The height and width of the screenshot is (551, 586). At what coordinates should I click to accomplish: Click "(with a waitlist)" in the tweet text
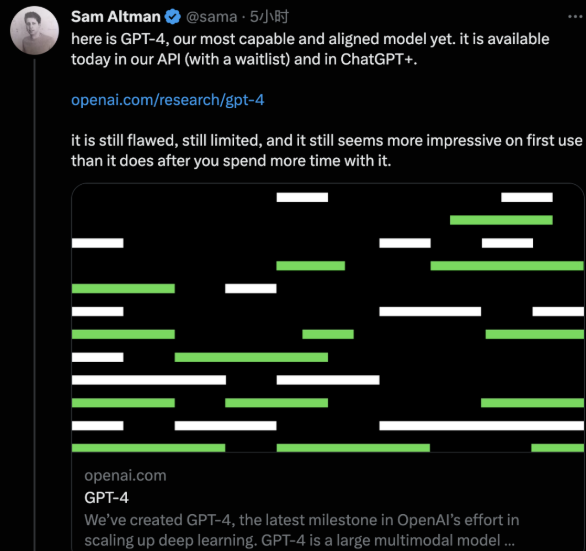237,59
